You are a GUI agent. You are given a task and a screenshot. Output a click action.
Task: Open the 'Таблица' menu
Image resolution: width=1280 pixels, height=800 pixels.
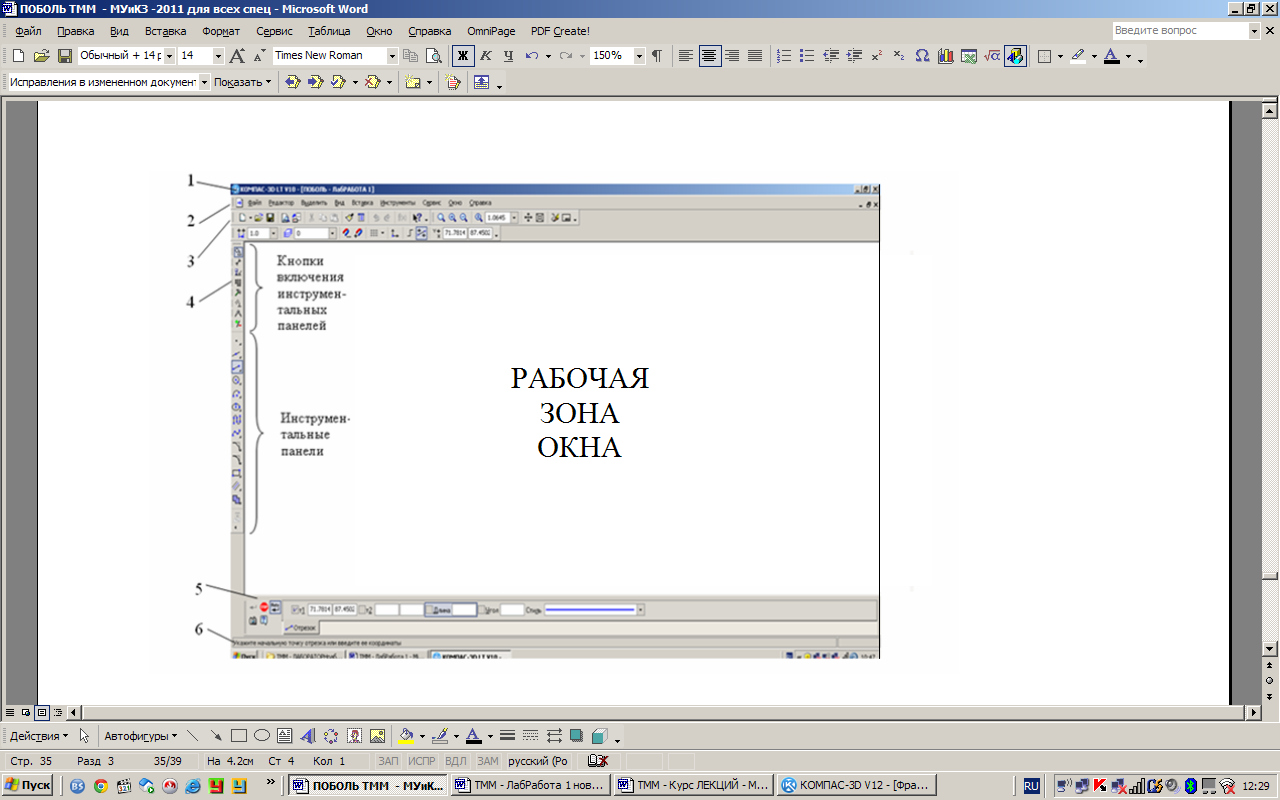329,31
